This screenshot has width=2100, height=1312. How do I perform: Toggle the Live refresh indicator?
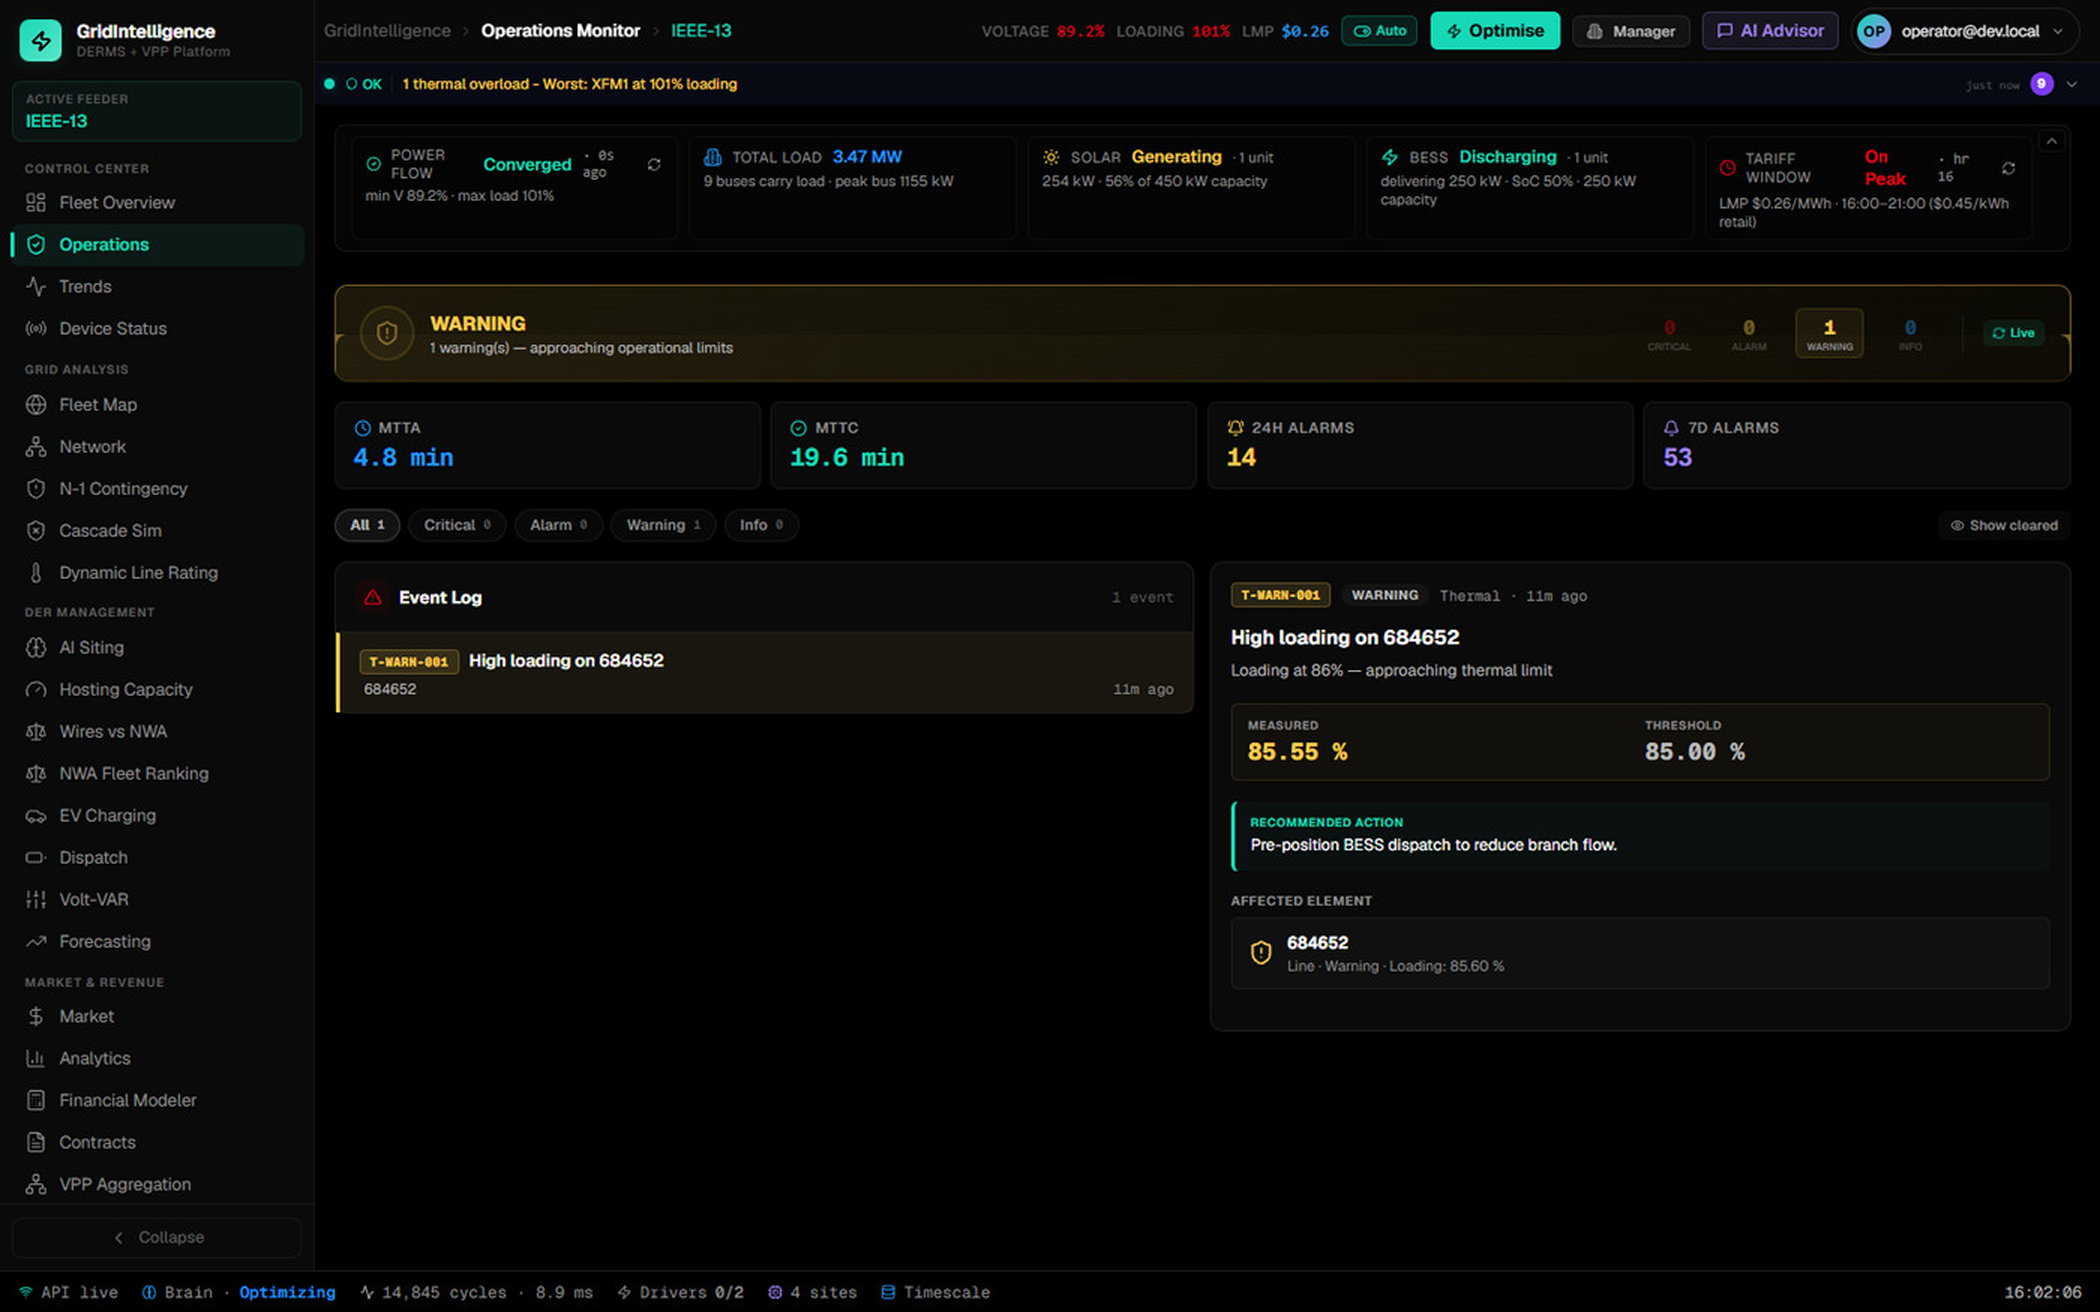point(2013,333)
